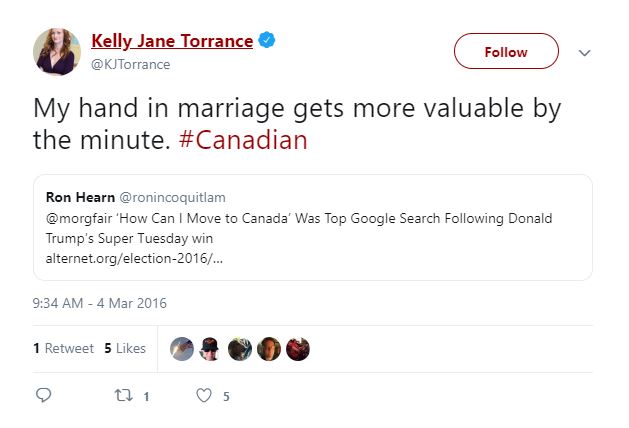Like the tweet with the heart icon
This screenshot has width=629, height=428.
click(x=204, y=396)
